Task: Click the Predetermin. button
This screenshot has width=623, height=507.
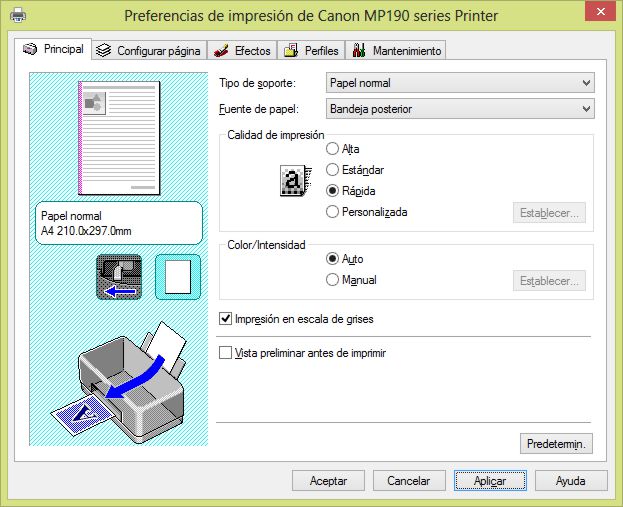Action: (x=556, y=443)
